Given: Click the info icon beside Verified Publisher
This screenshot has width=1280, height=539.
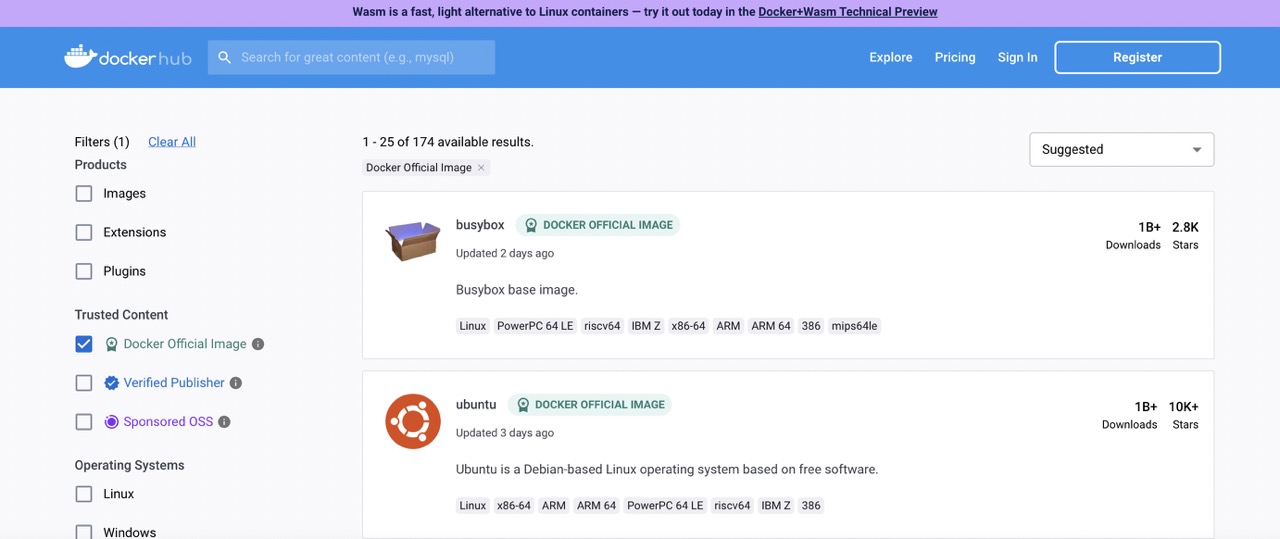Looking at the screenshot, I should (236, 383).
